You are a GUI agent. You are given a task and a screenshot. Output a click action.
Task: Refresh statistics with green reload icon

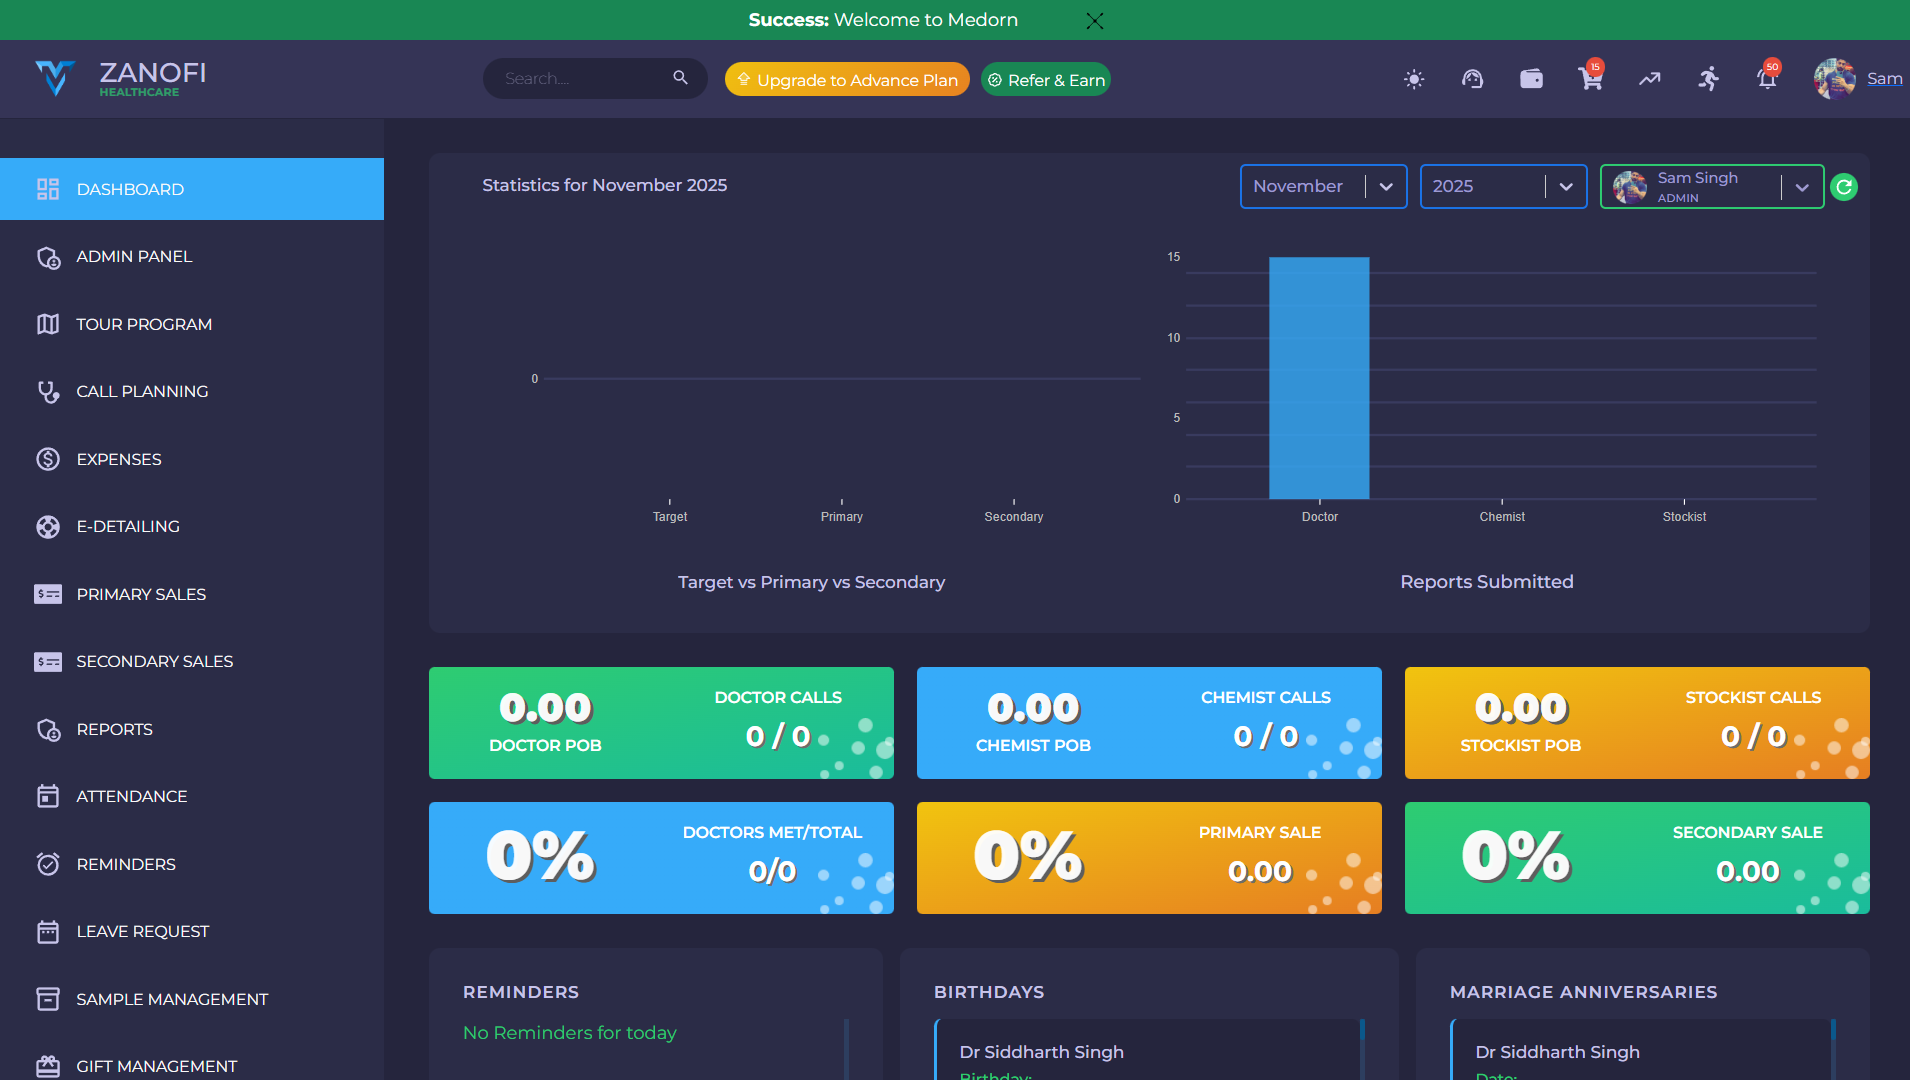1844,187
